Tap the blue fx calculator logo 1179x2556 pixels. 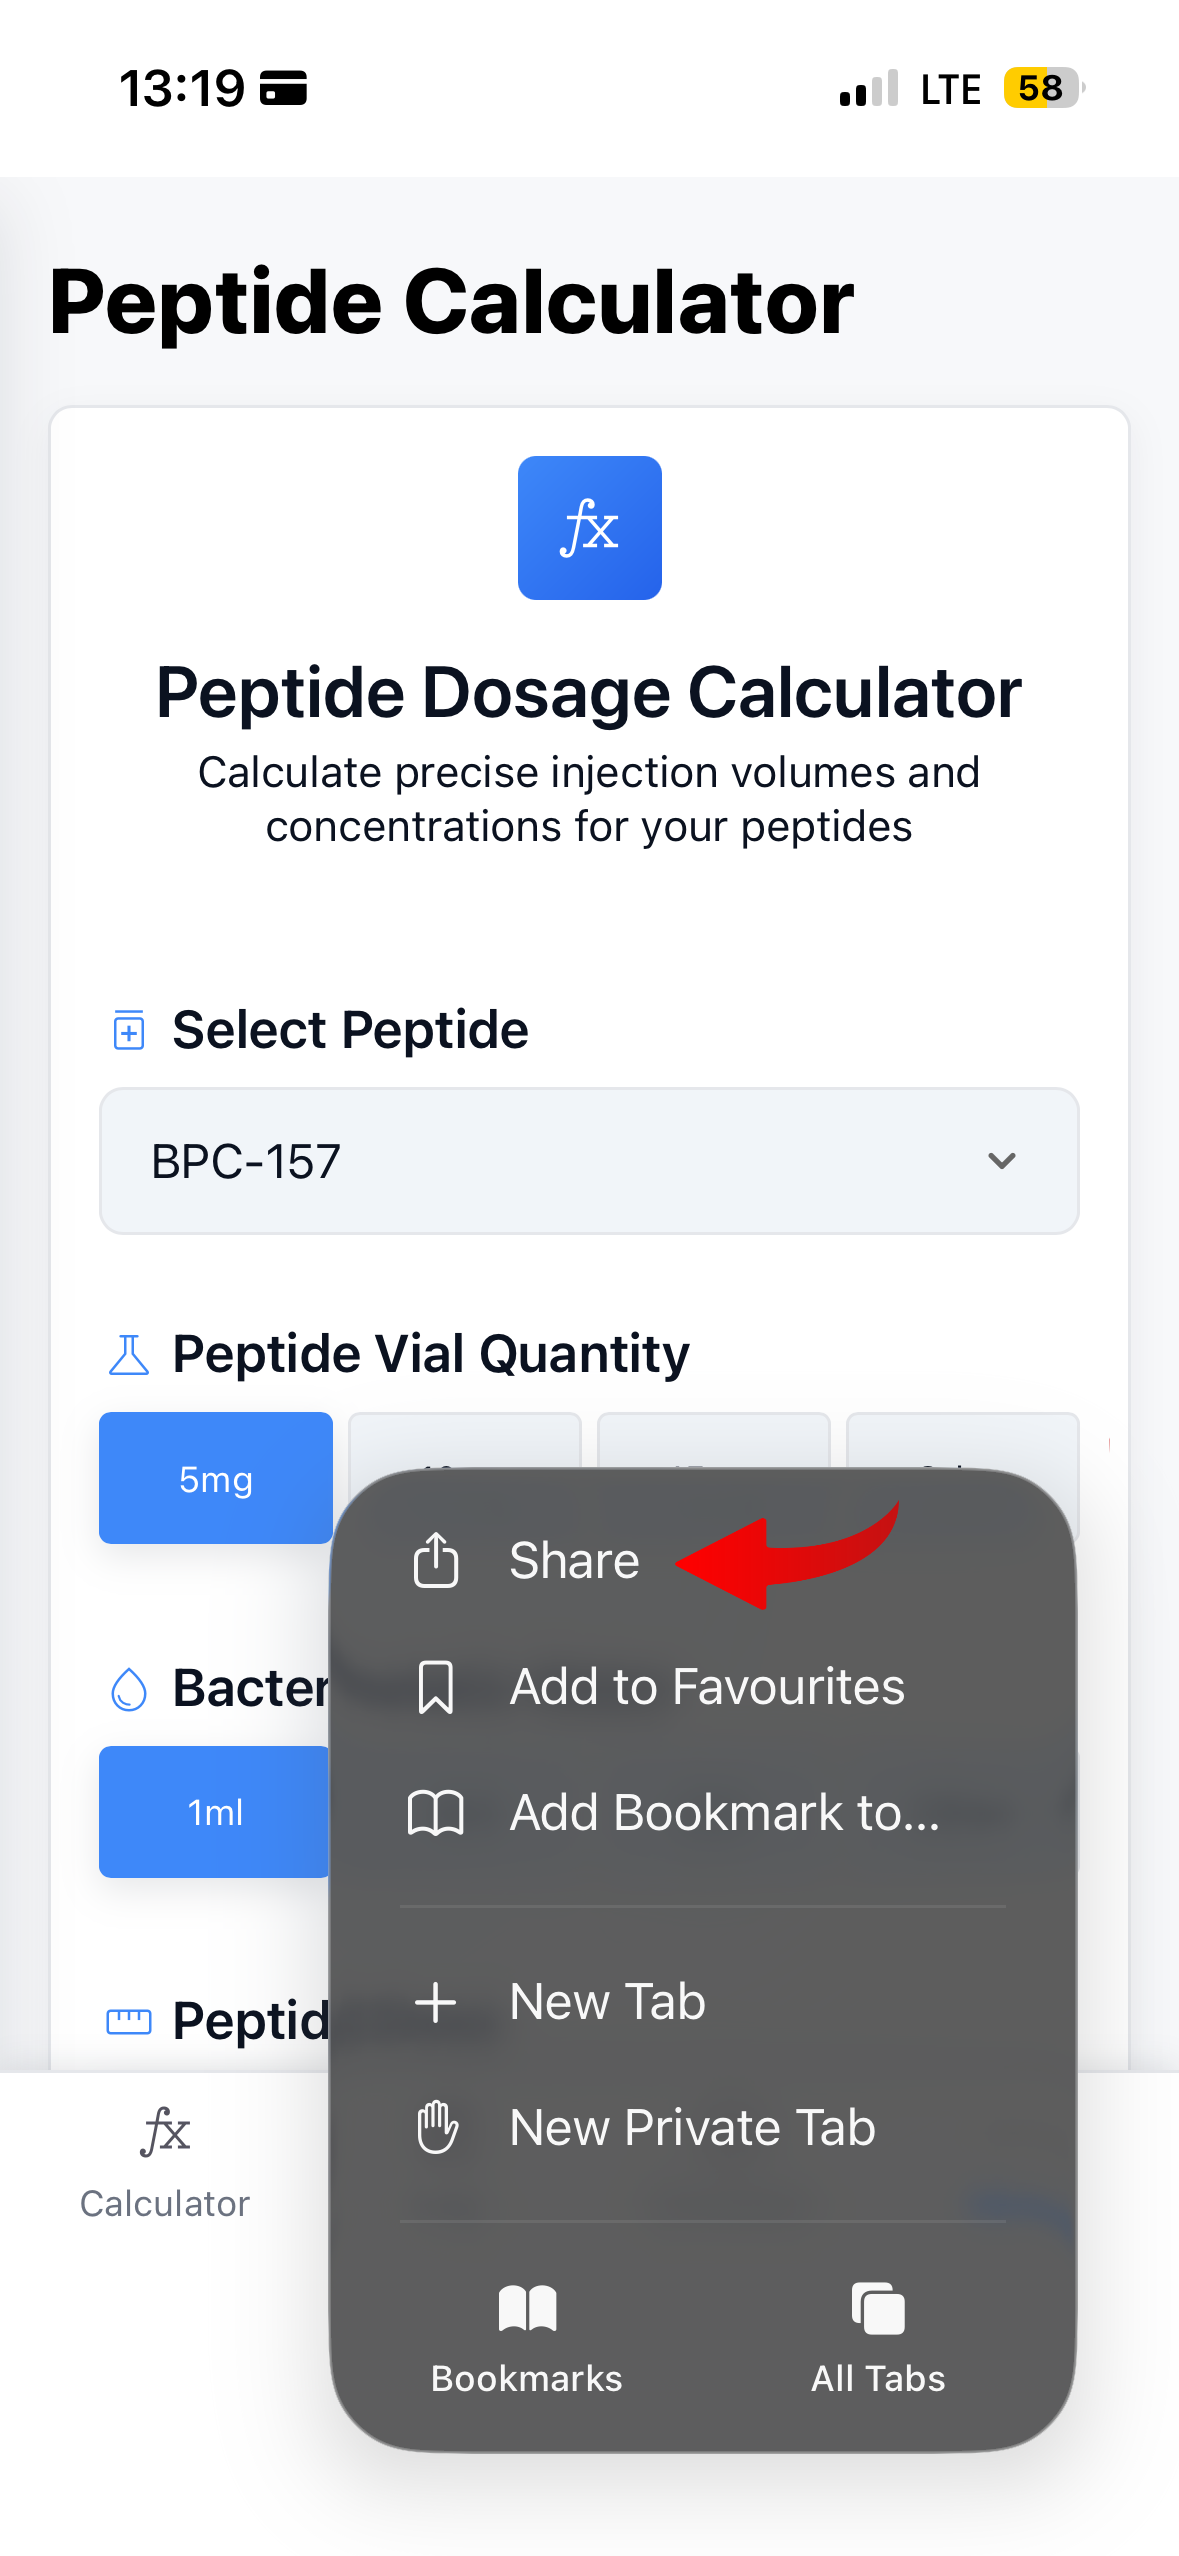point(589,528)
